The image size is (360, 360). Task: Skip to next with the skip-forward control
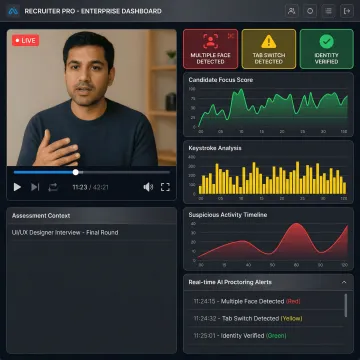click(x=35, y=187)
